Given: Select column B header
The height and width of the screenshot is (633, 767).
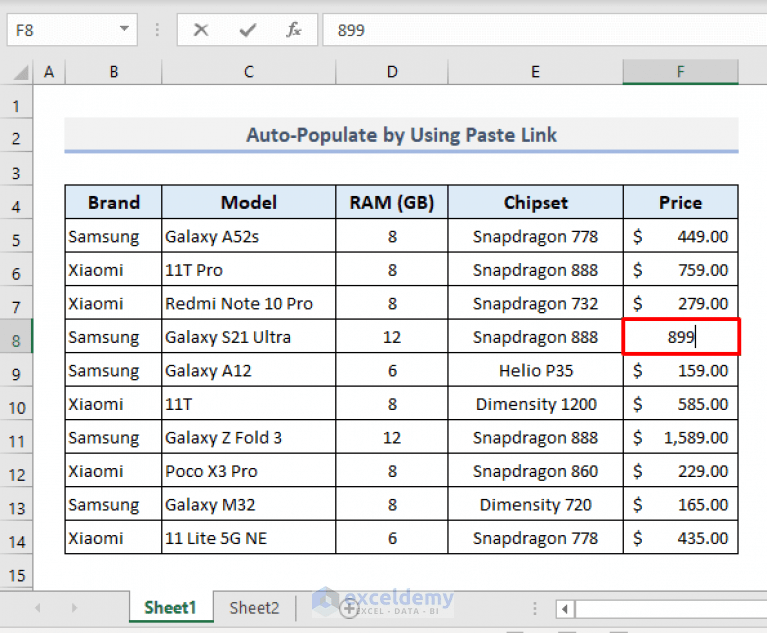Looking at the screenshot, I should click(113, 72).
